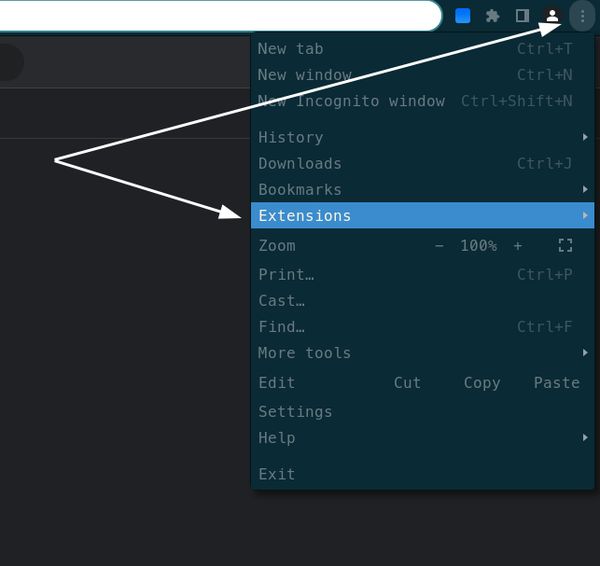
Task: Open Downloads from the menu
Action: coord(422,163)
